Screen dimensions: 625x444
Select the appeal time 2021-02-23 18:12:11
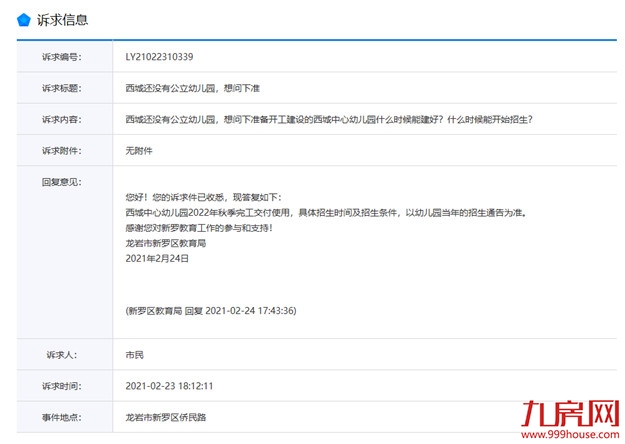click(169, 386)
